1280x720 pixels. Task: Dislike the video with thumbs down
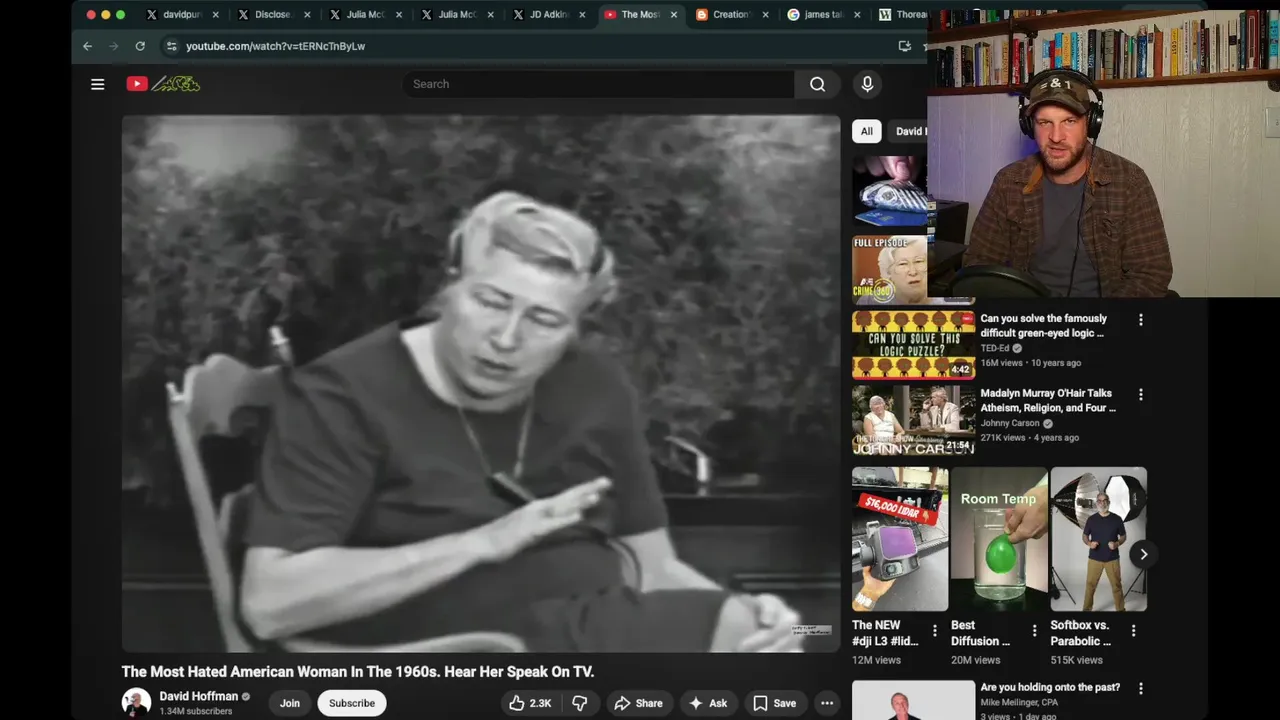pos(579,703)
